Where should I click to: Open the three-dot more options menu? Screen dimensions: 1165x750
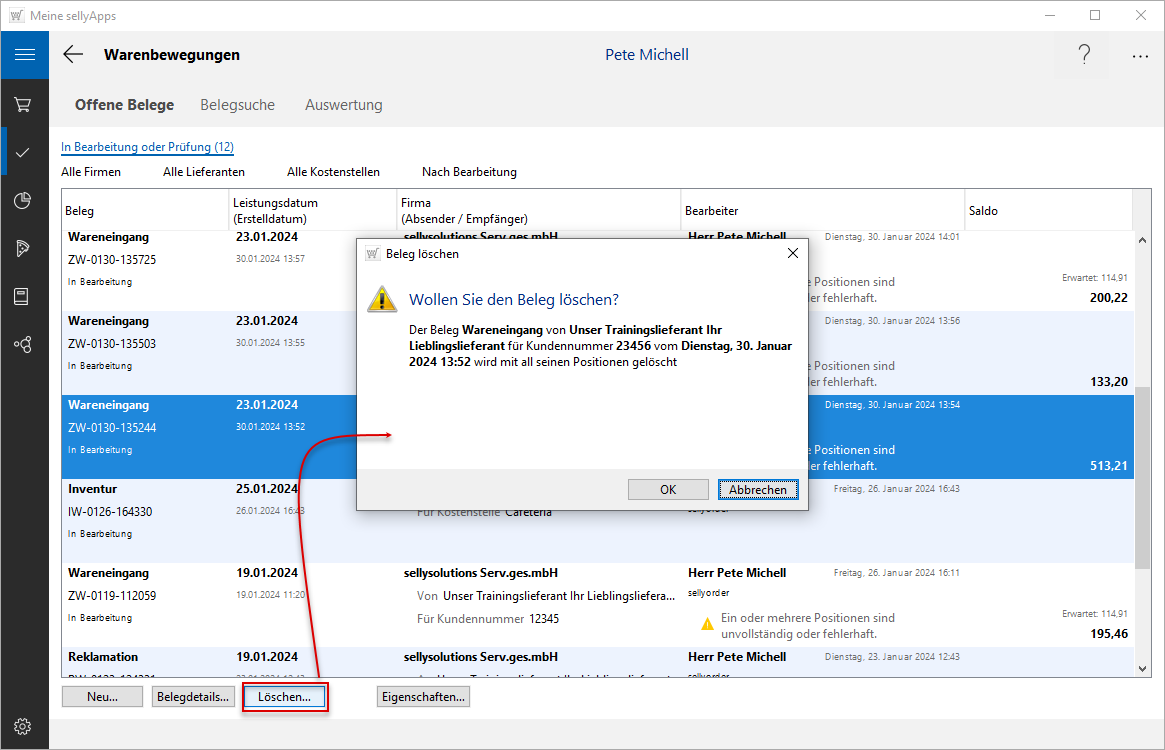pyautogui.click(x=1140, y=57)
